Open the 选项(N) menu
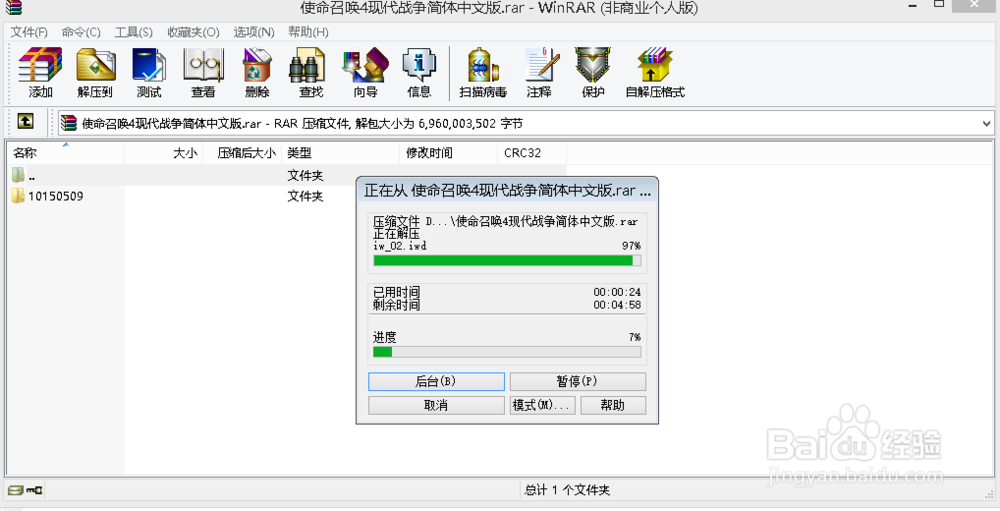This screenshot has width=1000, height=511. [x=253, y=32]
